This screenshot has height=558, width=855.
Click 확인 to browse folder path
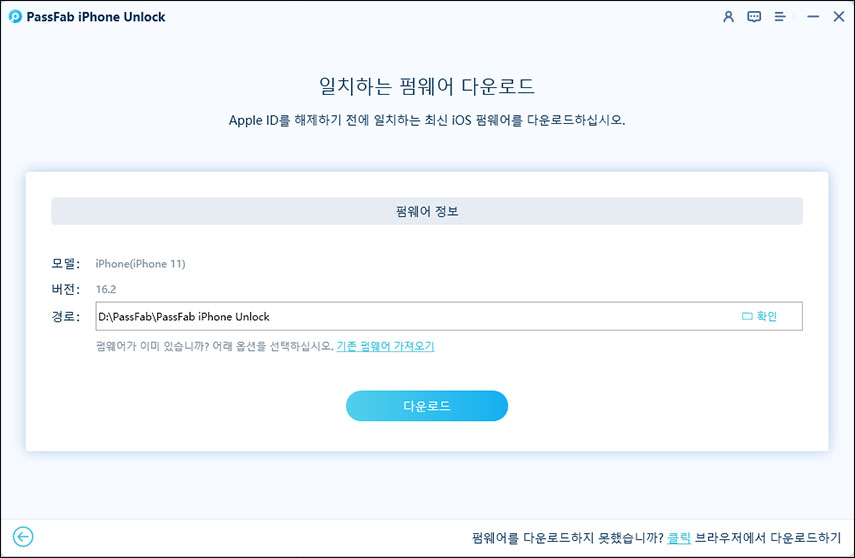(x=759, y=316)
